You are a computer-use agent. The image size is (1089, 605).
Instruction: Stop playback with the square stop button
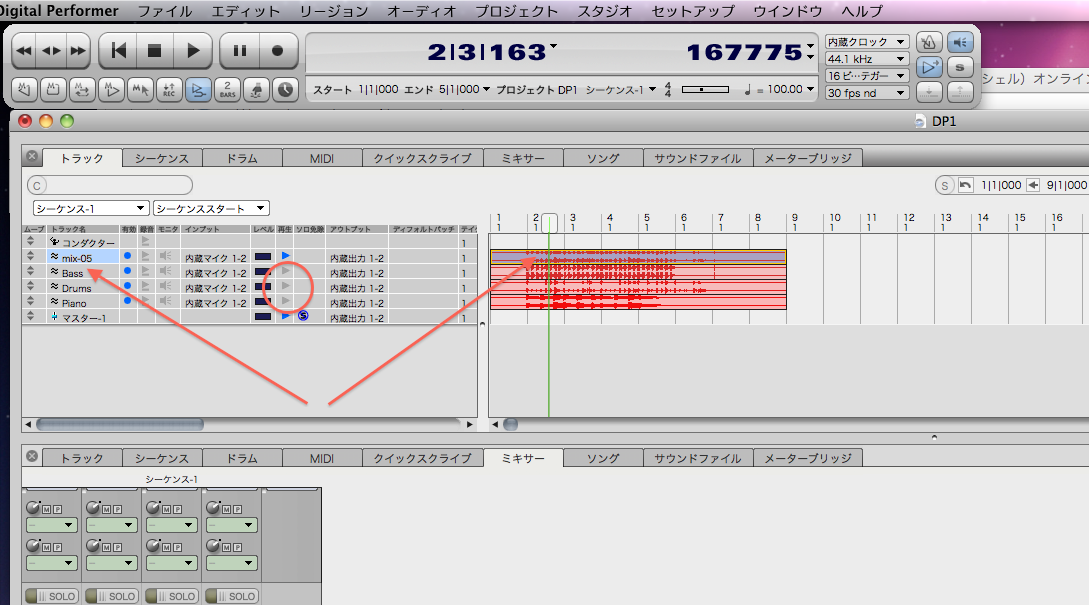click(154, 51)
